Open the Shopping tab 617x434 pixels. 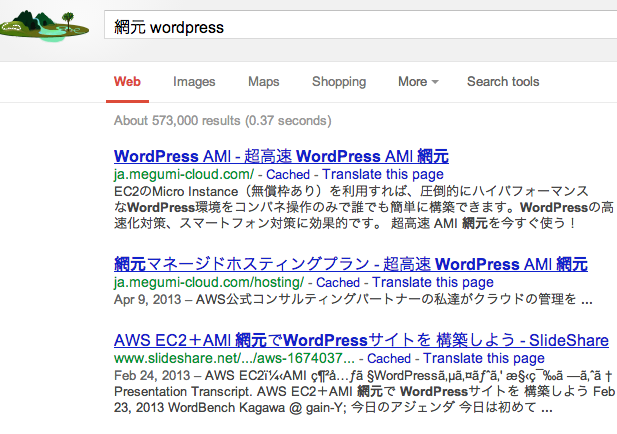(339, 81)
